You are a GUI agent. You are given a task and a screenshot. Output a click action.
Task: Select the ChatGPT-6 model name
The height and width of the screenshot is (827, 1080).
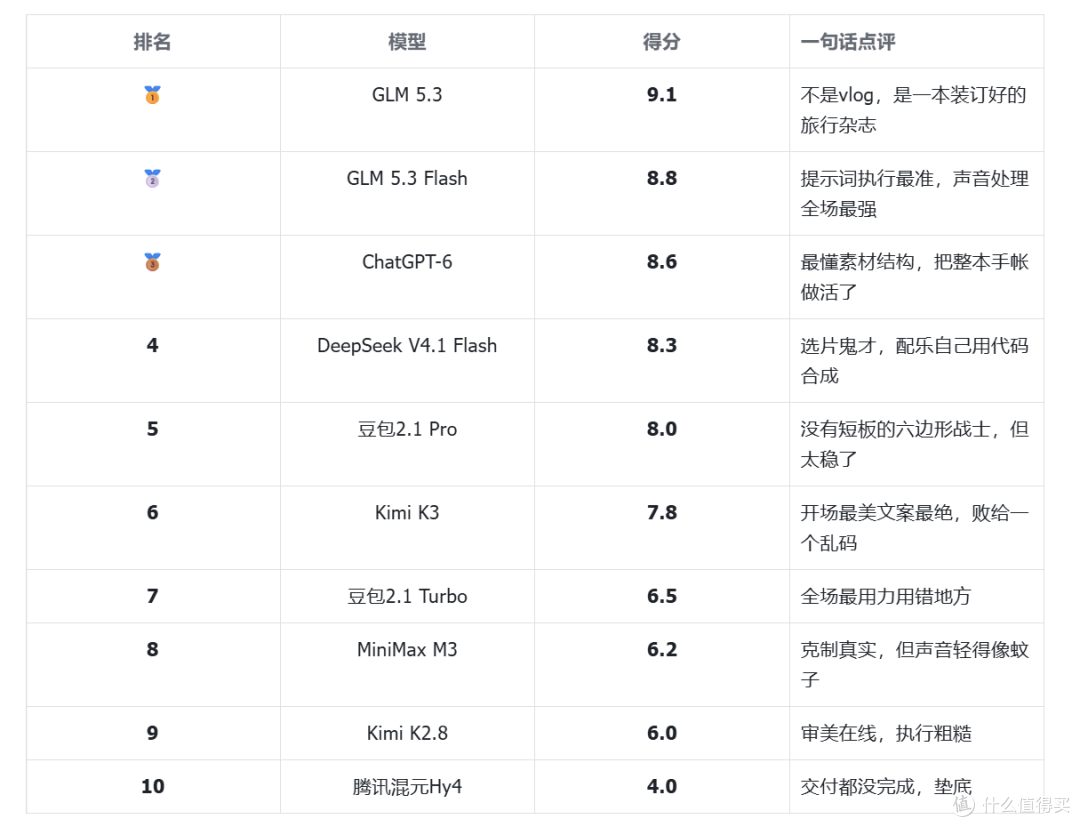point(407,262)
